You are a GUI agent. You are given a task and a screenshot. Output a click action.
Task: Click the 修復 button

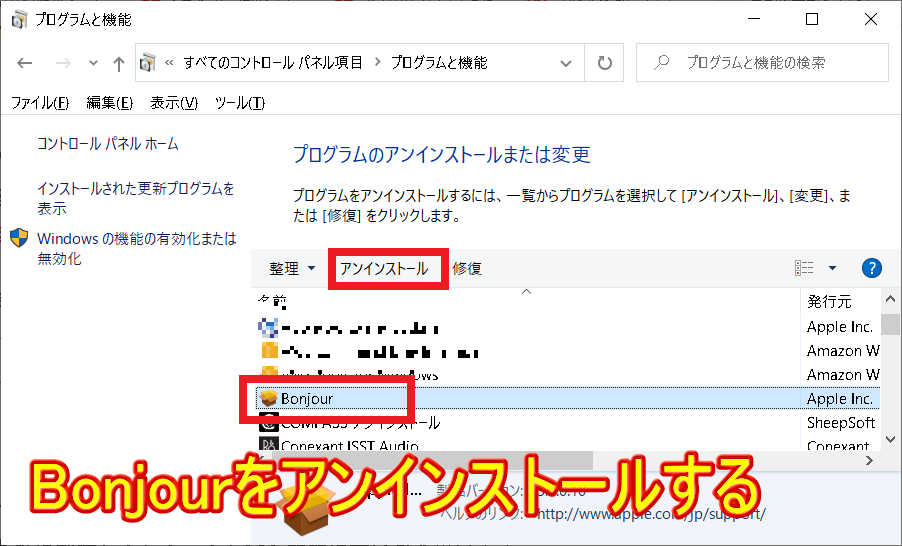[467, 269]
